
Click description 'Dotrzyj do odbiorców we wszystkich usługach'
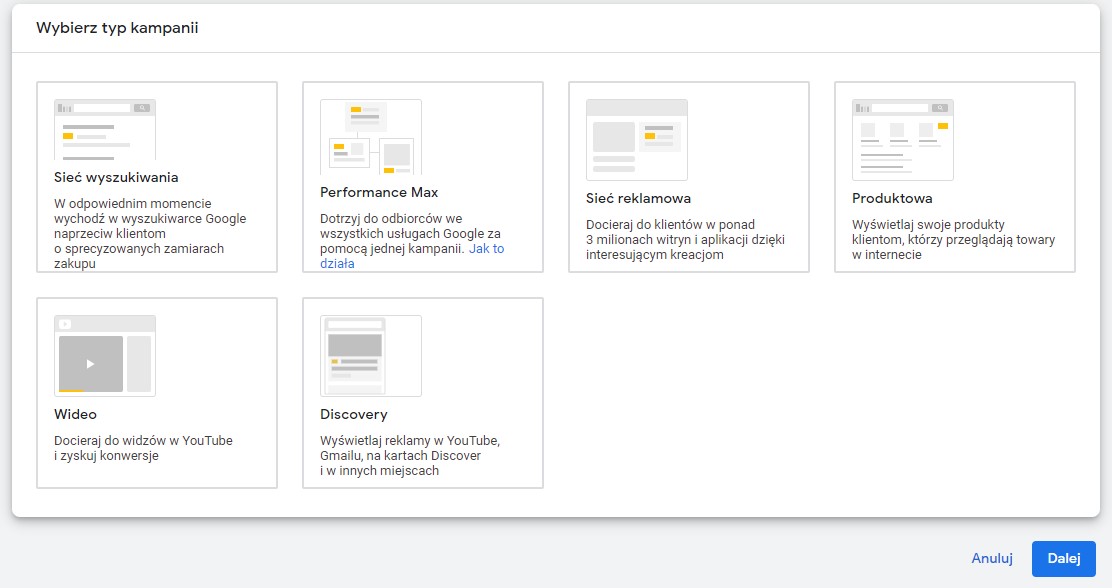coord(412,241)
